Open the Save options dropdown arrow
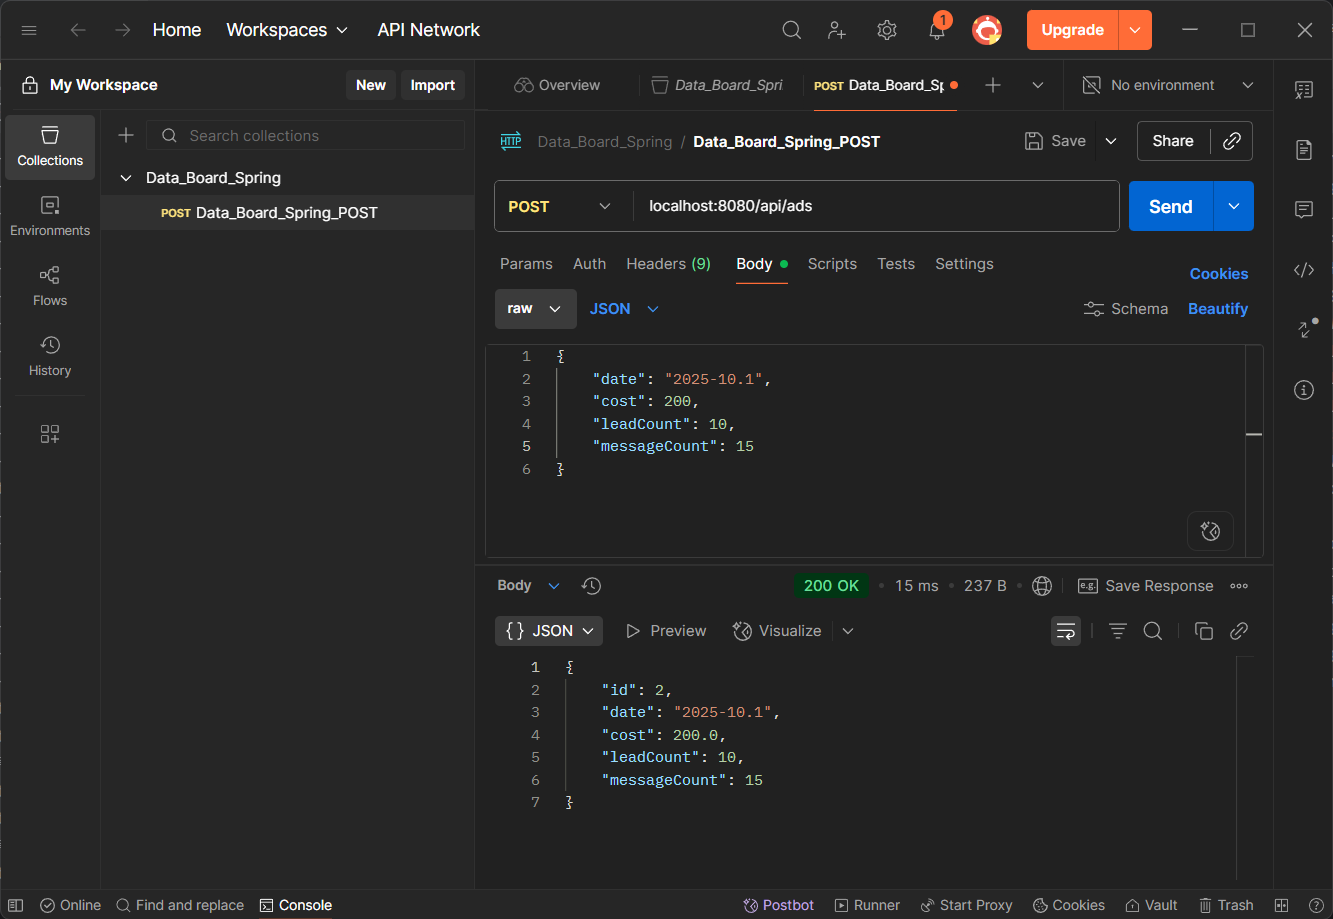Screen dimensions: 1333x919 (x=1111, y=141)
